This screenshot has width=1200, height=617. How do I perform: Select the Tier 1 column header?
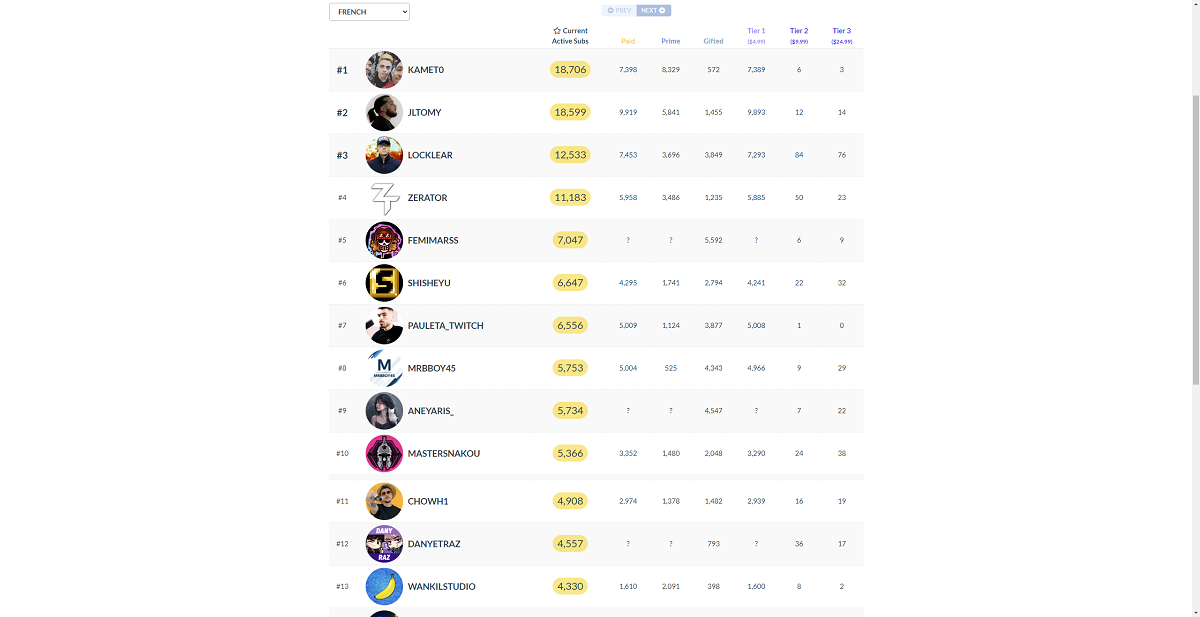pyautogui.click(x=756, y=35)
